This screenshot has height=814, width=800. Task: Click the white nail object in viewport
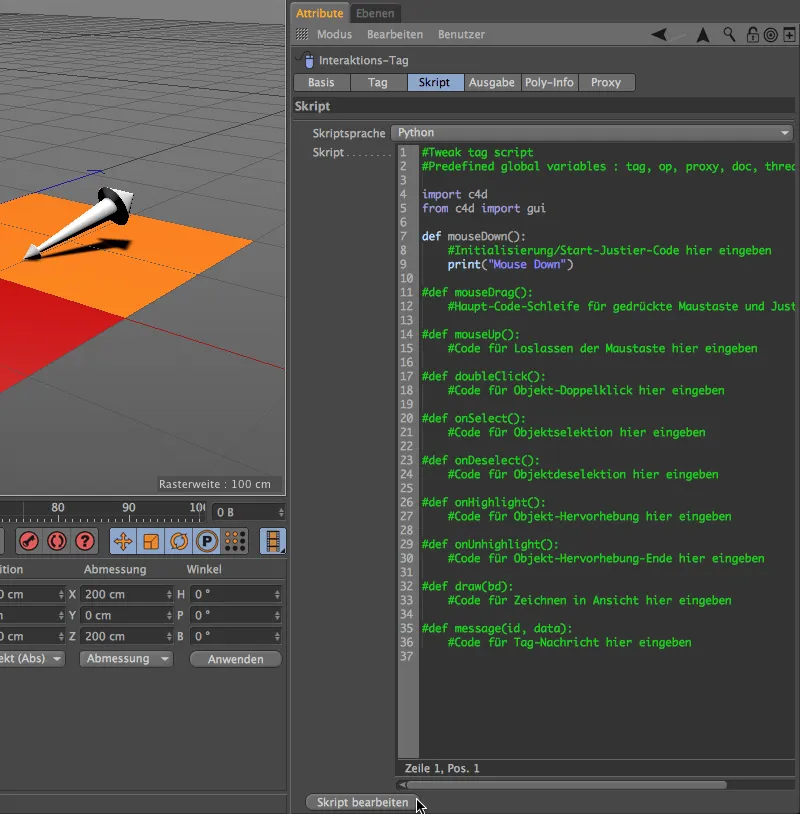(x=80, y=222)
